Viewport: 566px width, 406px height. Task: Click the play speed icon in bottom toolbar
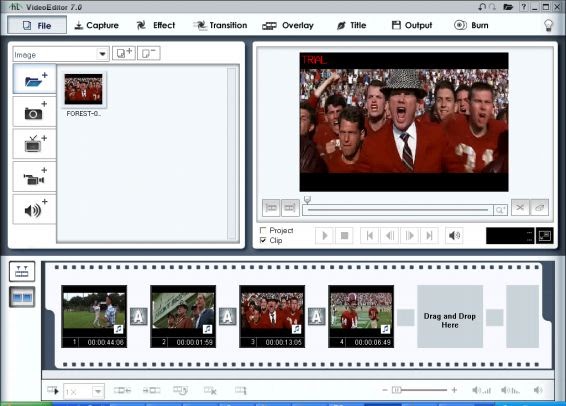pyautogui.click(x=53, y=390)
